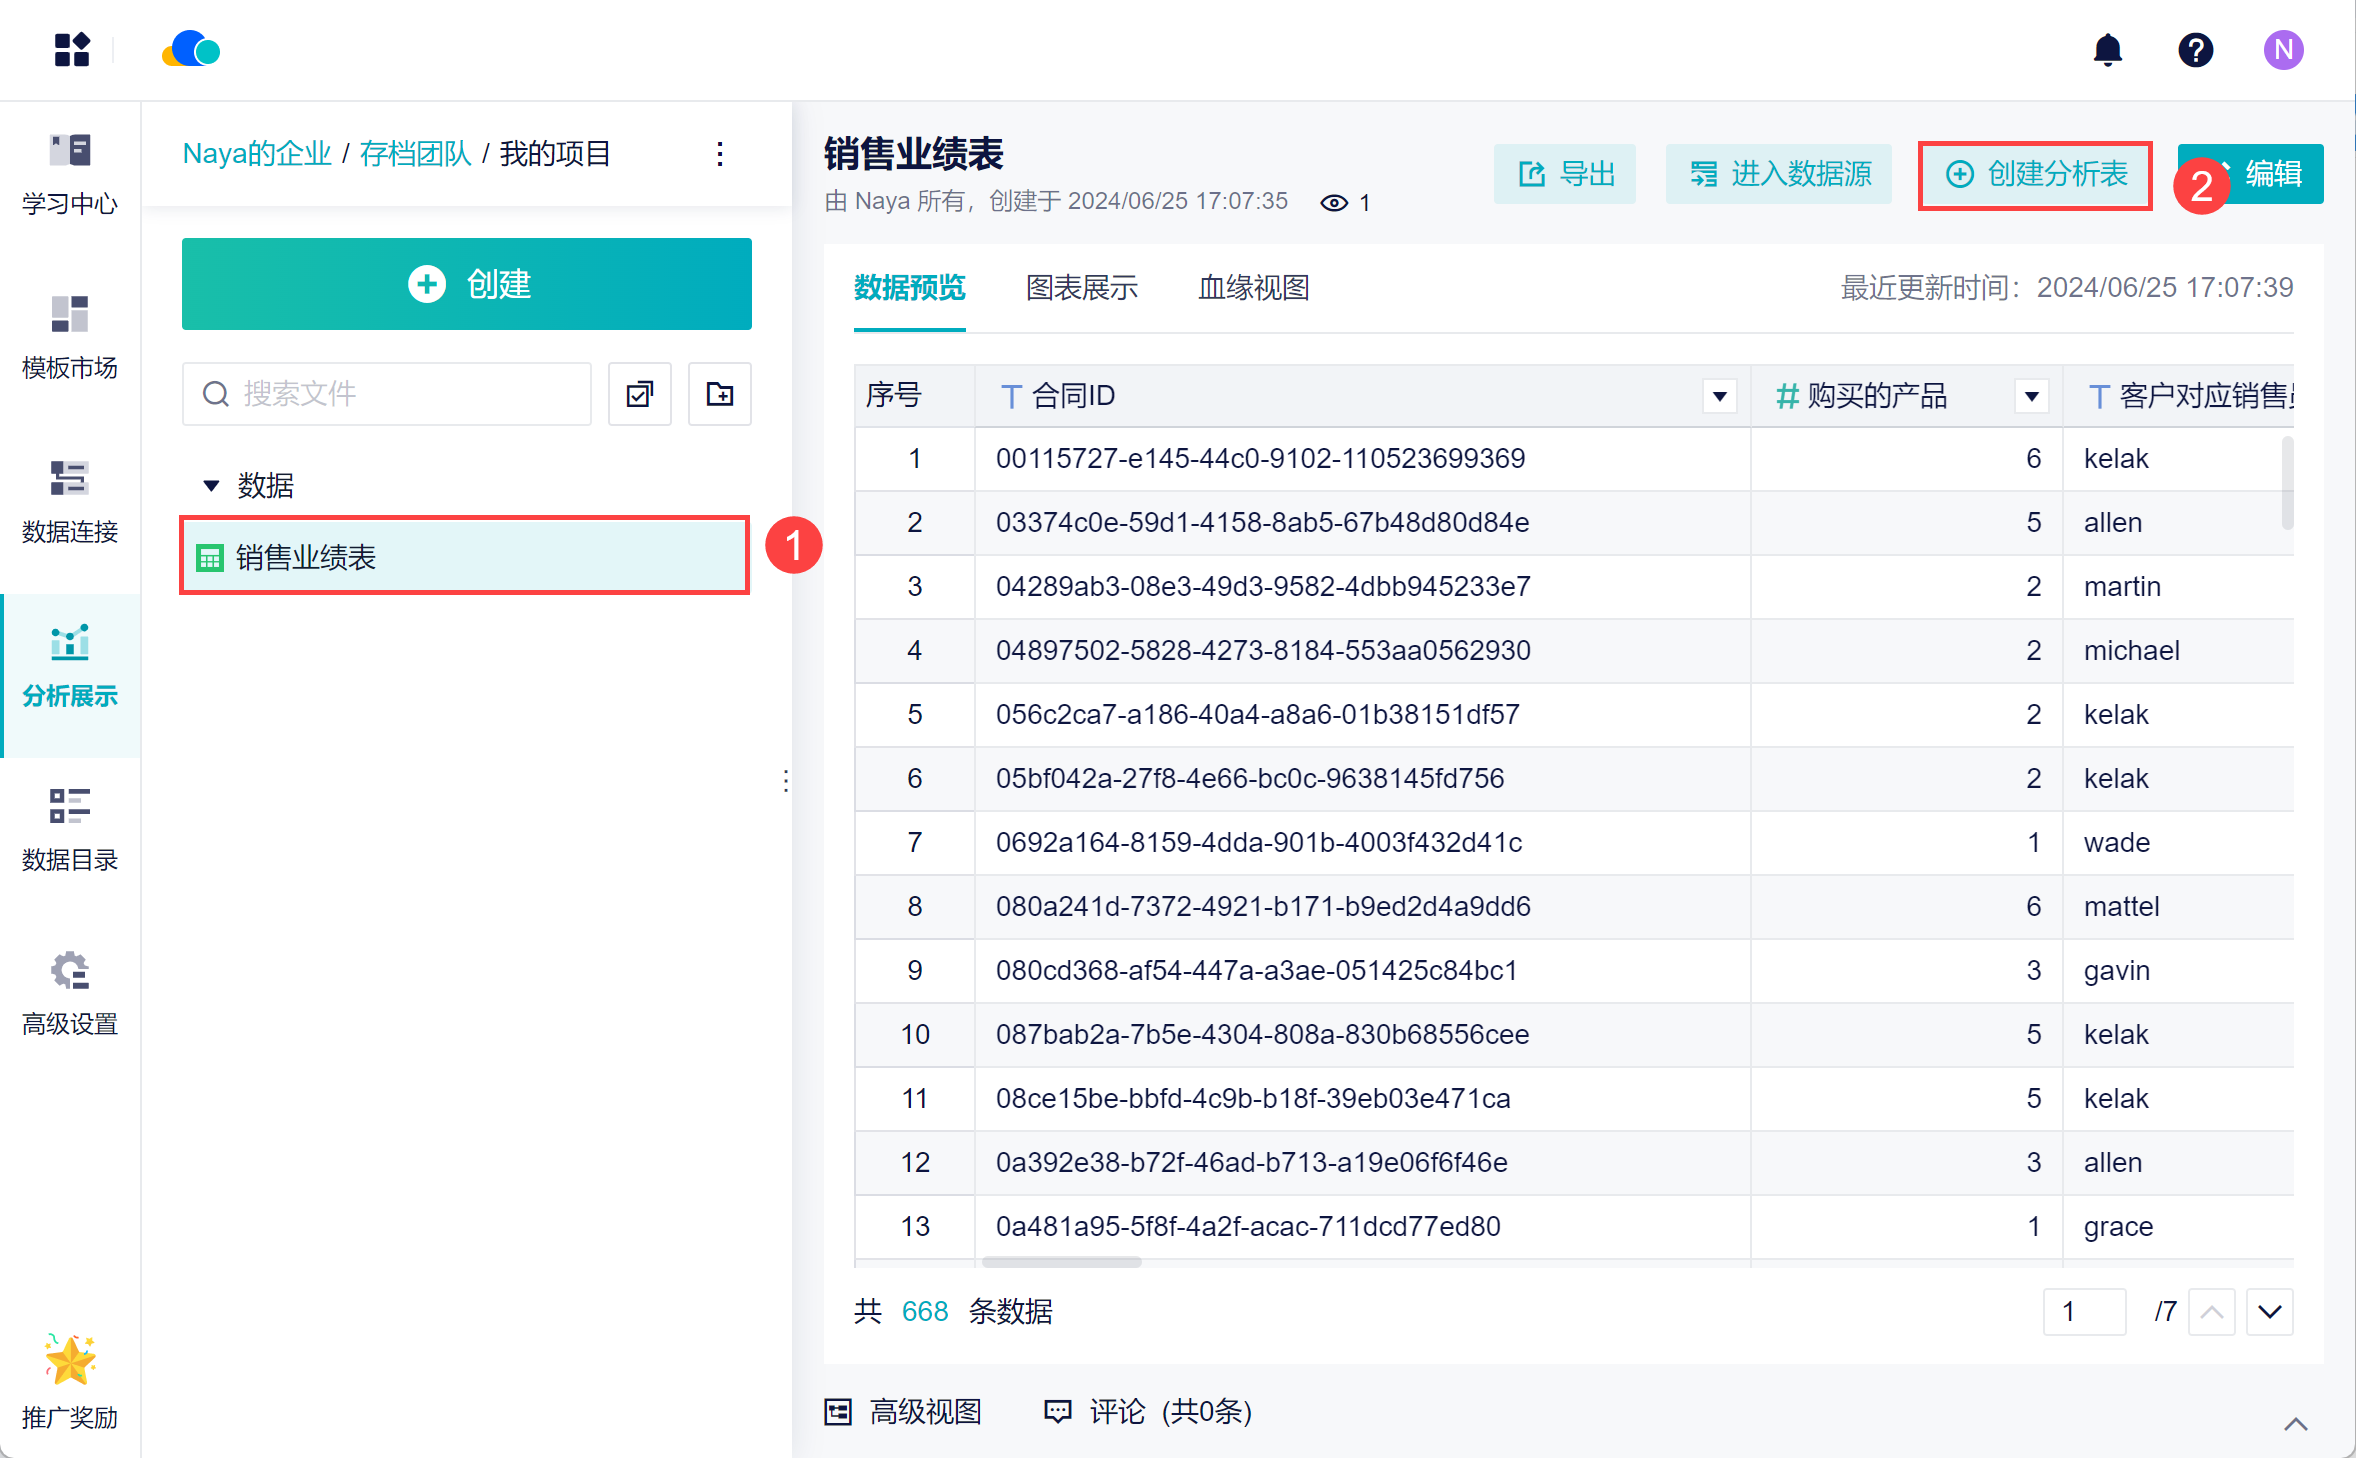2356x1458 pixels.
Task: Click the 搜索文件 search field
Action: (388, 394)
